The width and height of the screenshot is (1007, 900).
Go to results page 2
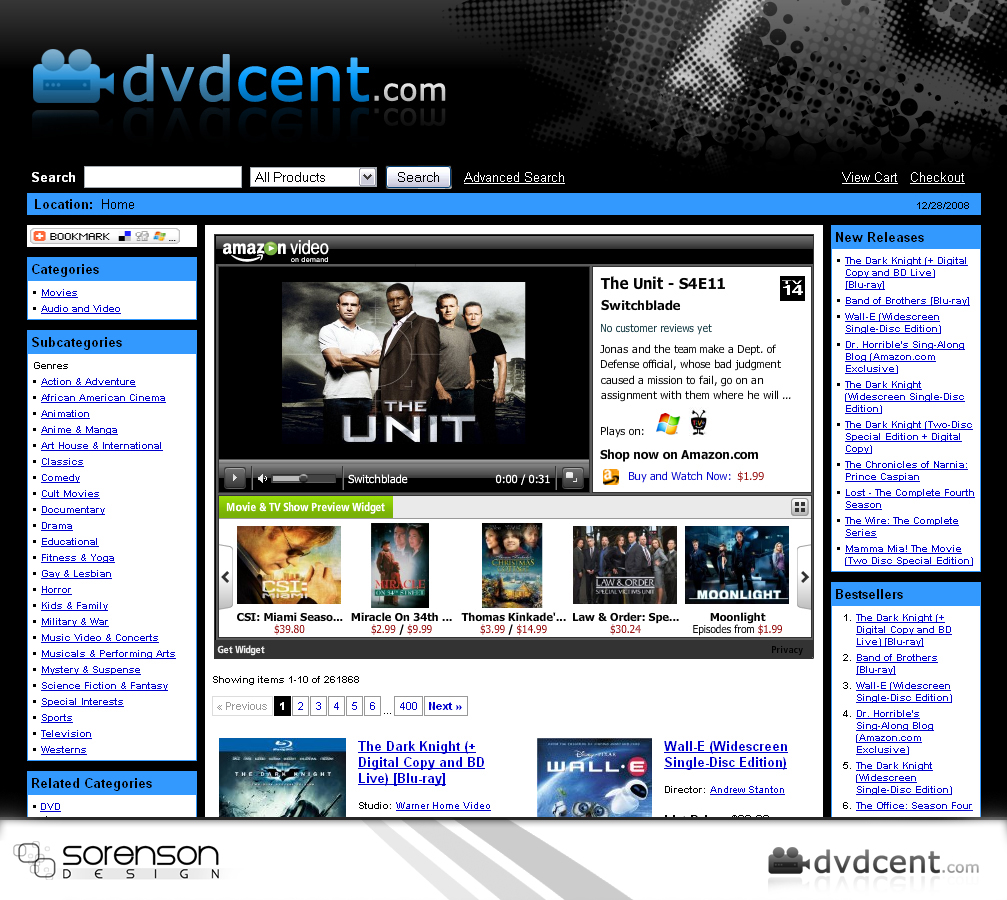(301, 706)
